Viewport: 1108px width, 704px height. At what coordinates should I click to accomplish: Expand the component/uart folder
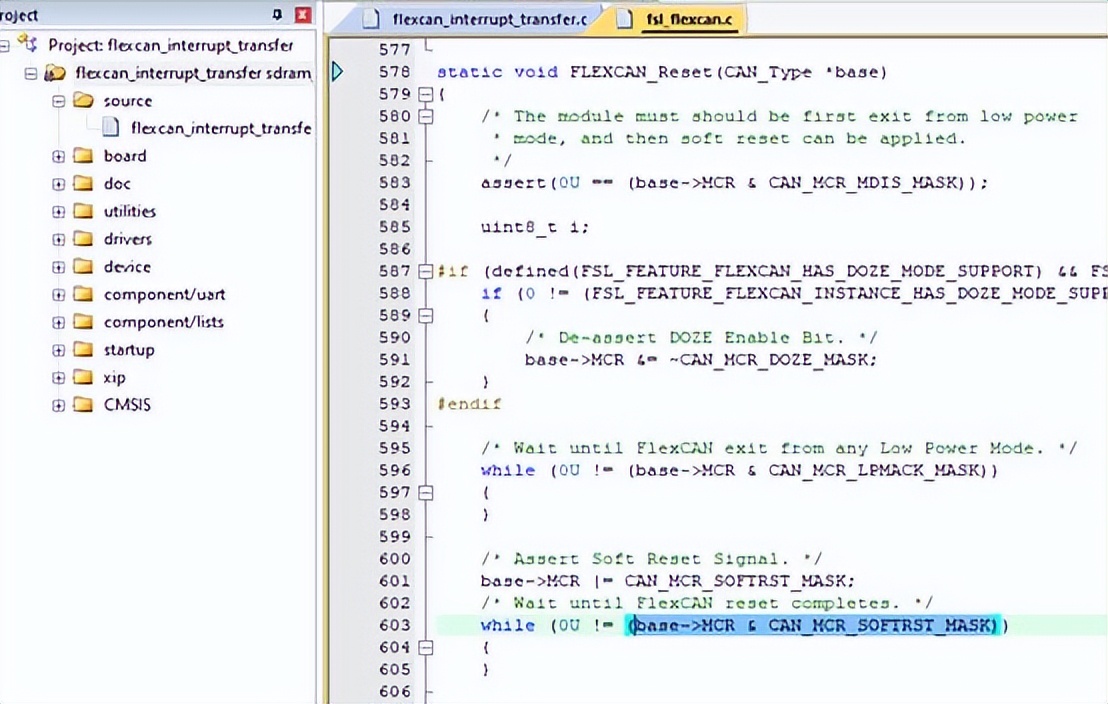(x=59, y=295)
